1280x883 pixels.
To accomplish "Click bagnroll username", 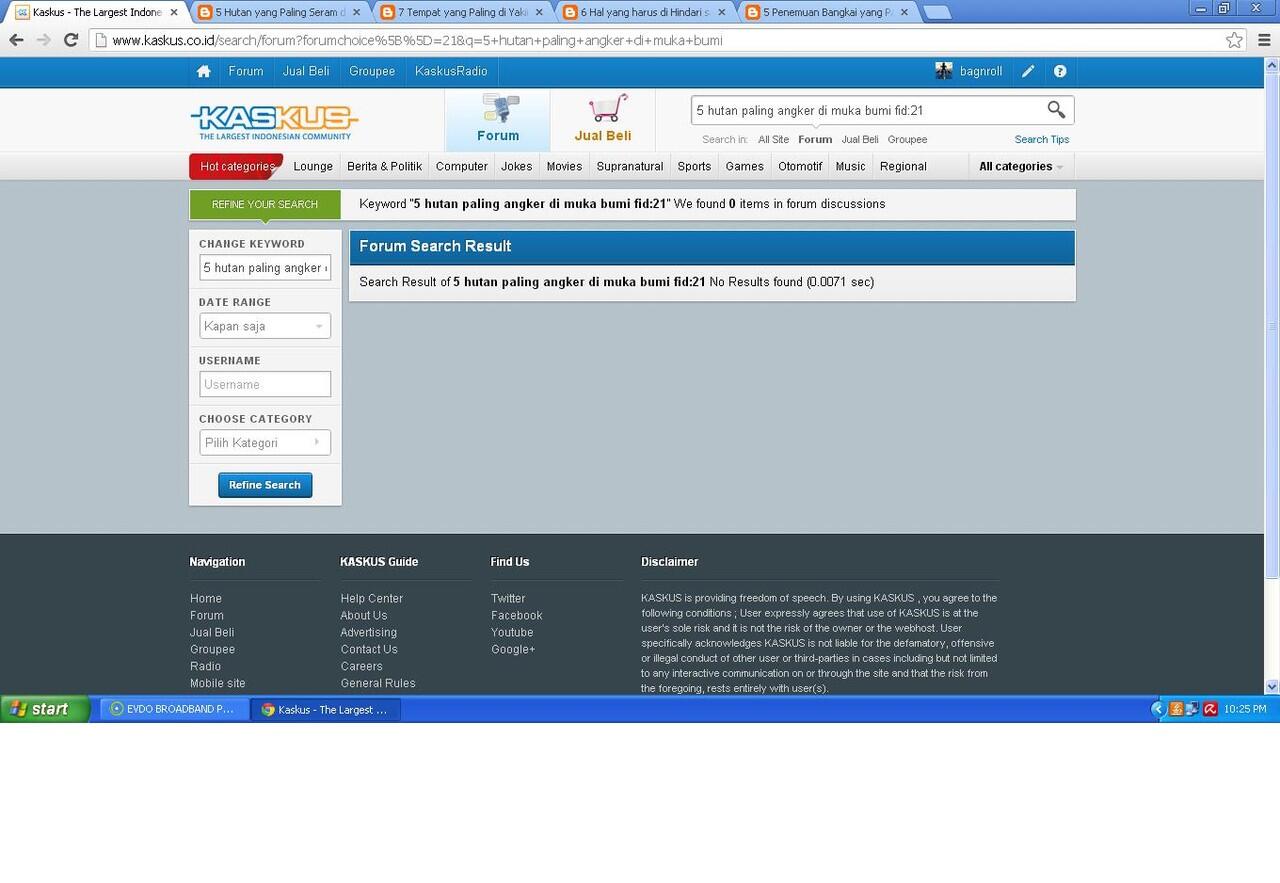I will click(981, 72).
